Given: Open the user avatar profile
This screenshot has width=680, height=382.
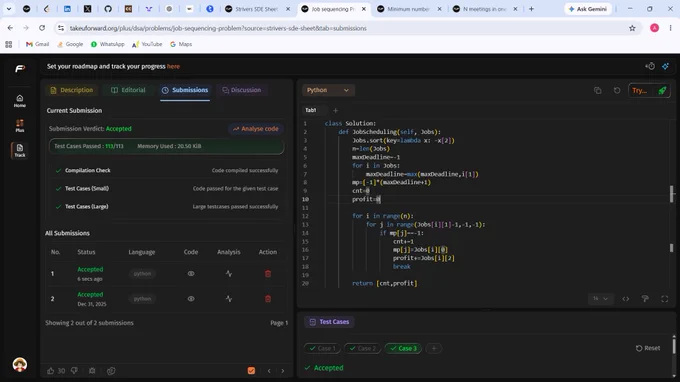Looking at the screenshot, I should pos(20,365).
